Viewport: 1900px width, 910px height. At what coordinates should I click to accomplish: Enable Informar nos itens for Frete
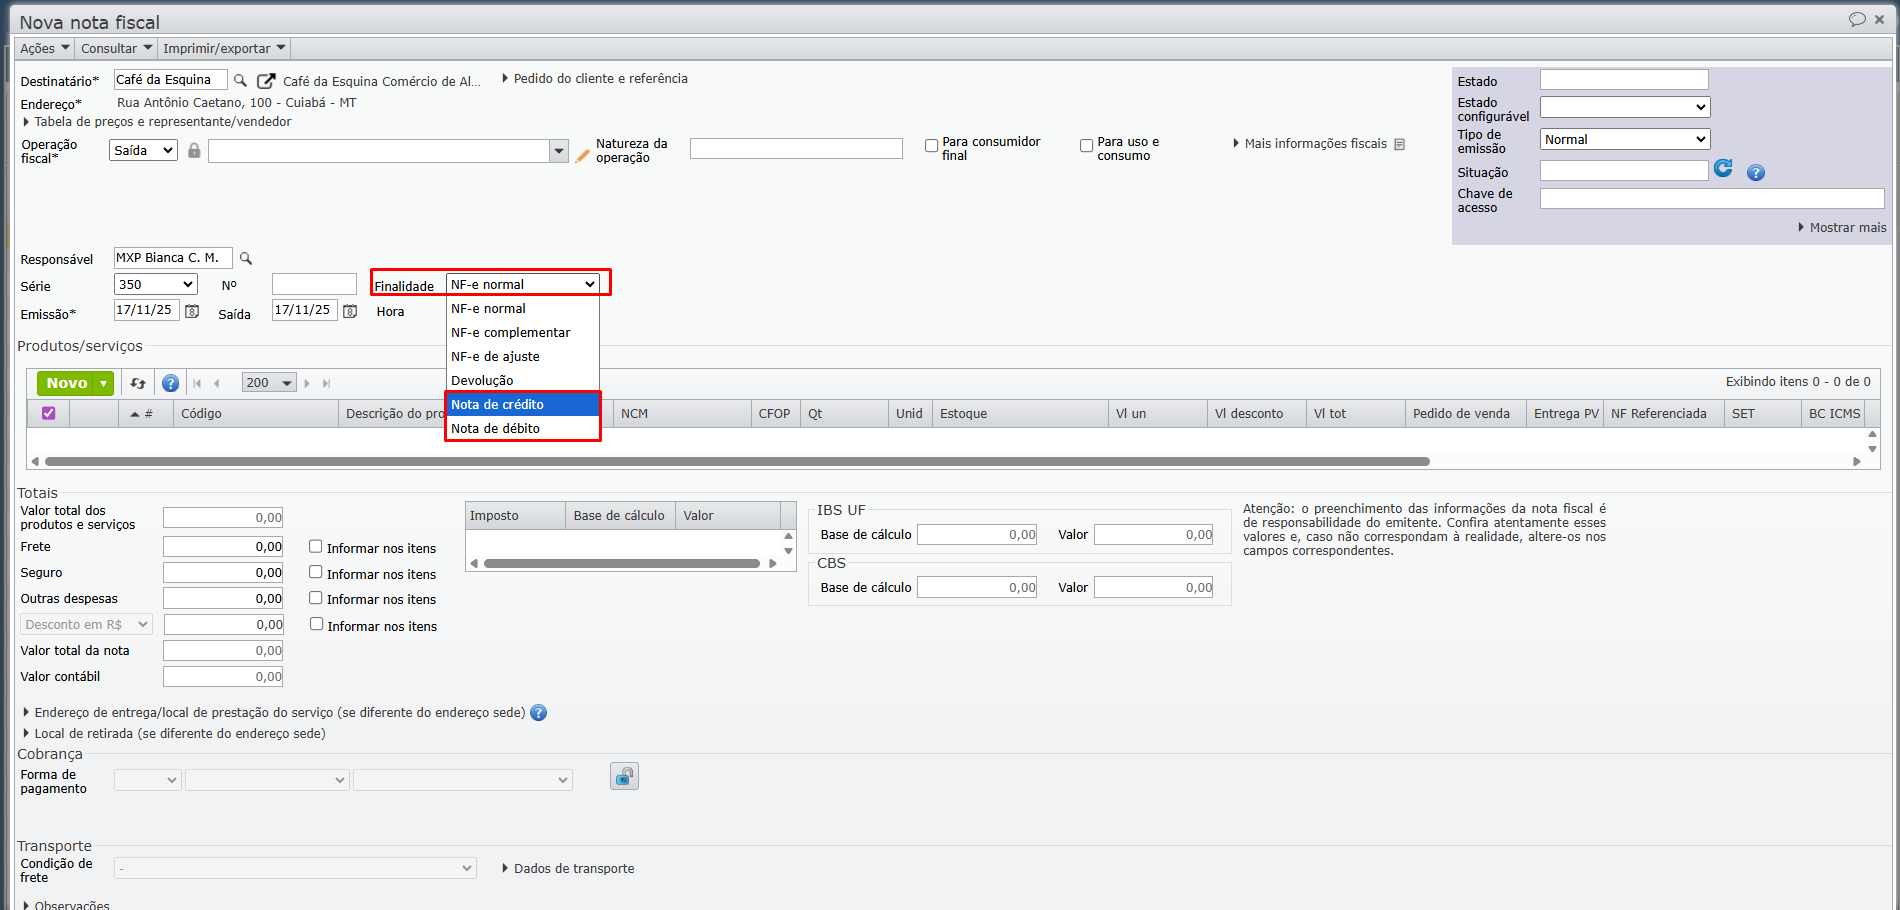[316, 547]
